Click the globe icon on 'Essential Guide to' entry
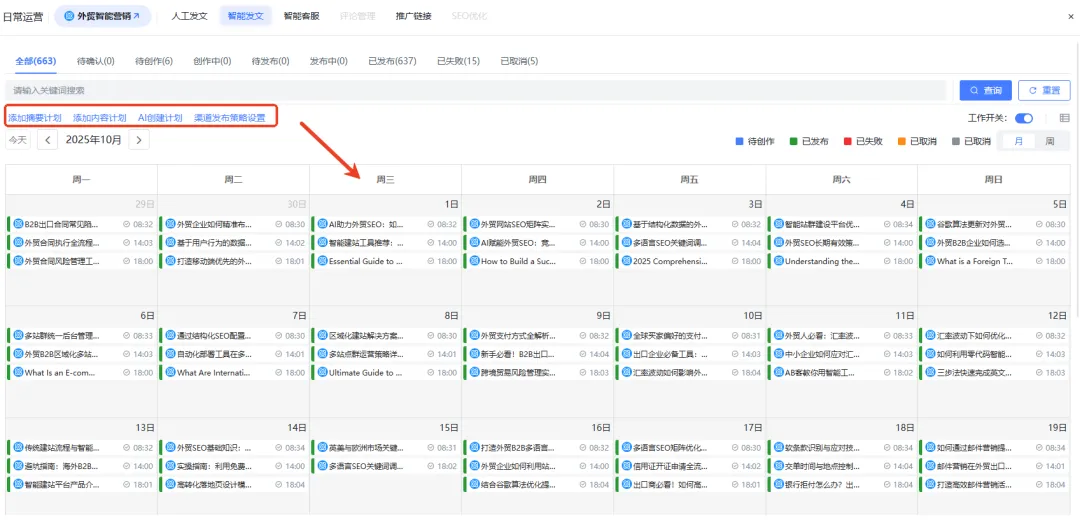 pyautogui.click(x=322, y=261)
